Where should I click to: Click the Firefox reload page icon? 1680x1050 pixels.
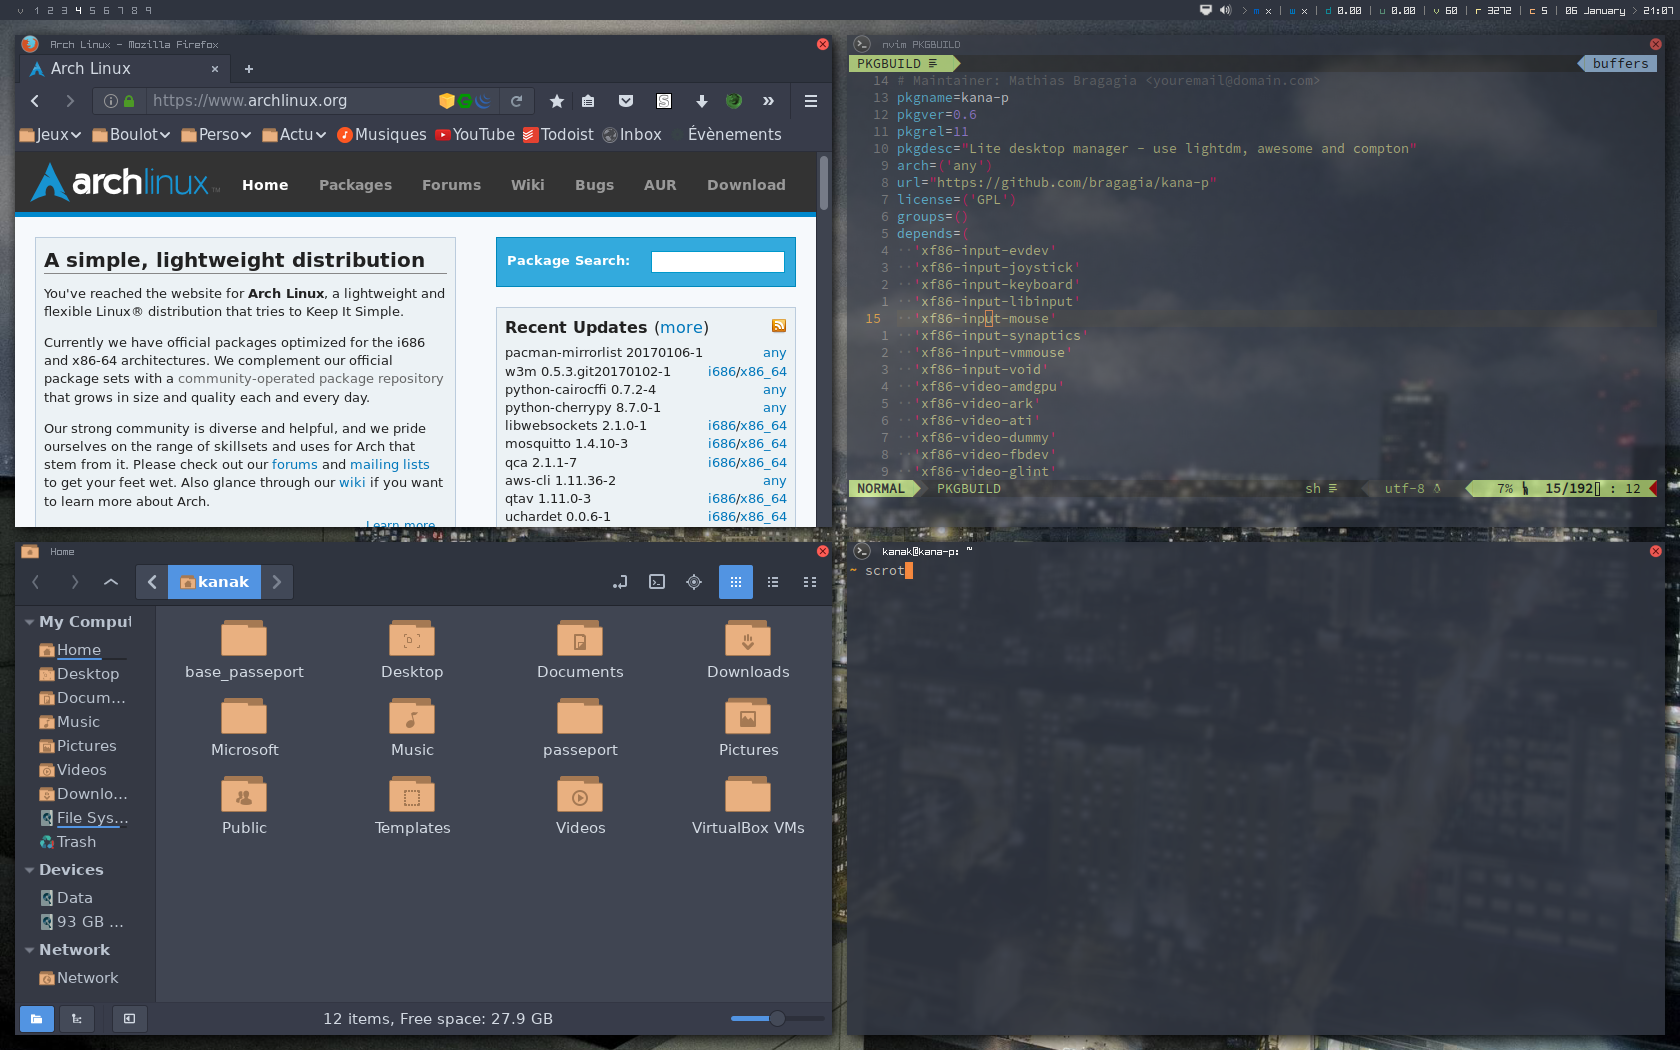tap(516, 101)
